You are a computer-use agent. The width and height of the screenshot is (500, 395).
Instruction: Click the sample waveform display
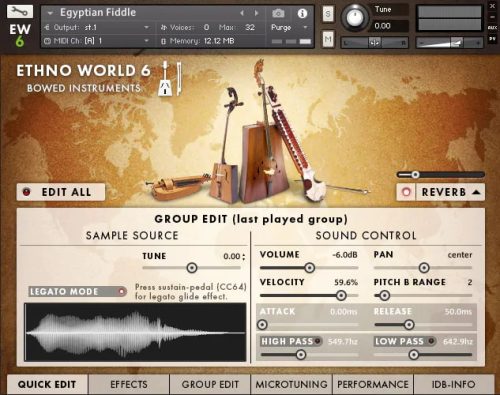(135, 332)
